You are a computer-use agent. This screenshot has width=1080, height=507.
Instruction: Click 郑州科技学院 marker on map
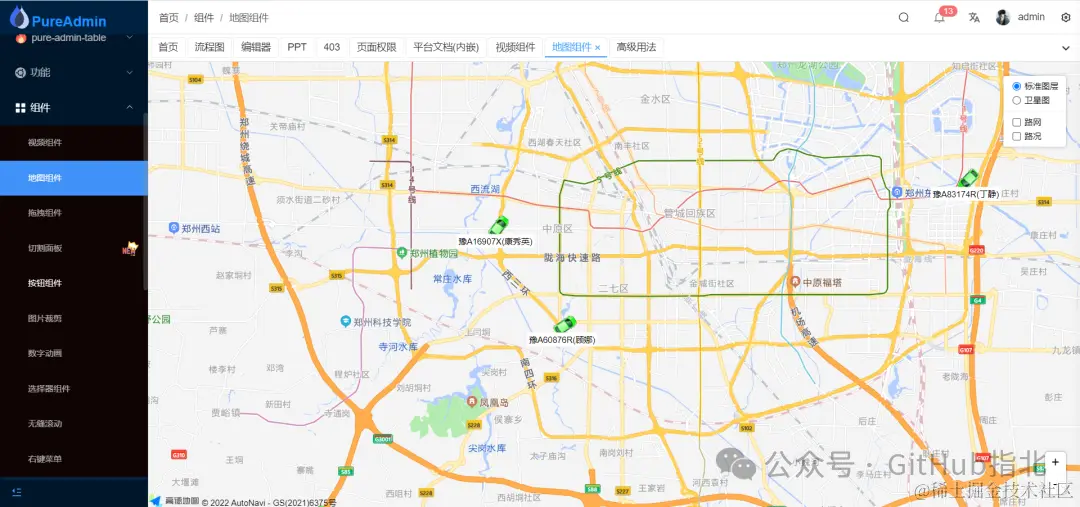(345, 321)
